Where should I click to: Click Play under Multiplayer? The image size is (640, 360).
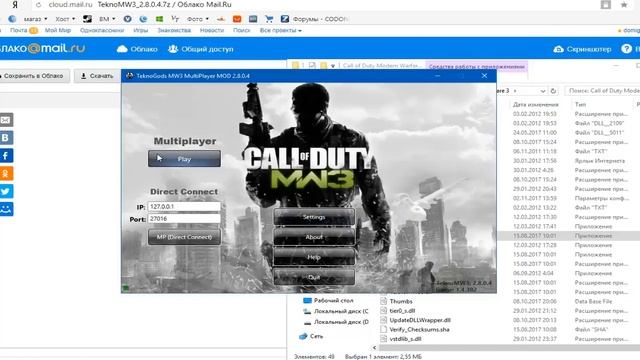[x=184, y=159]
